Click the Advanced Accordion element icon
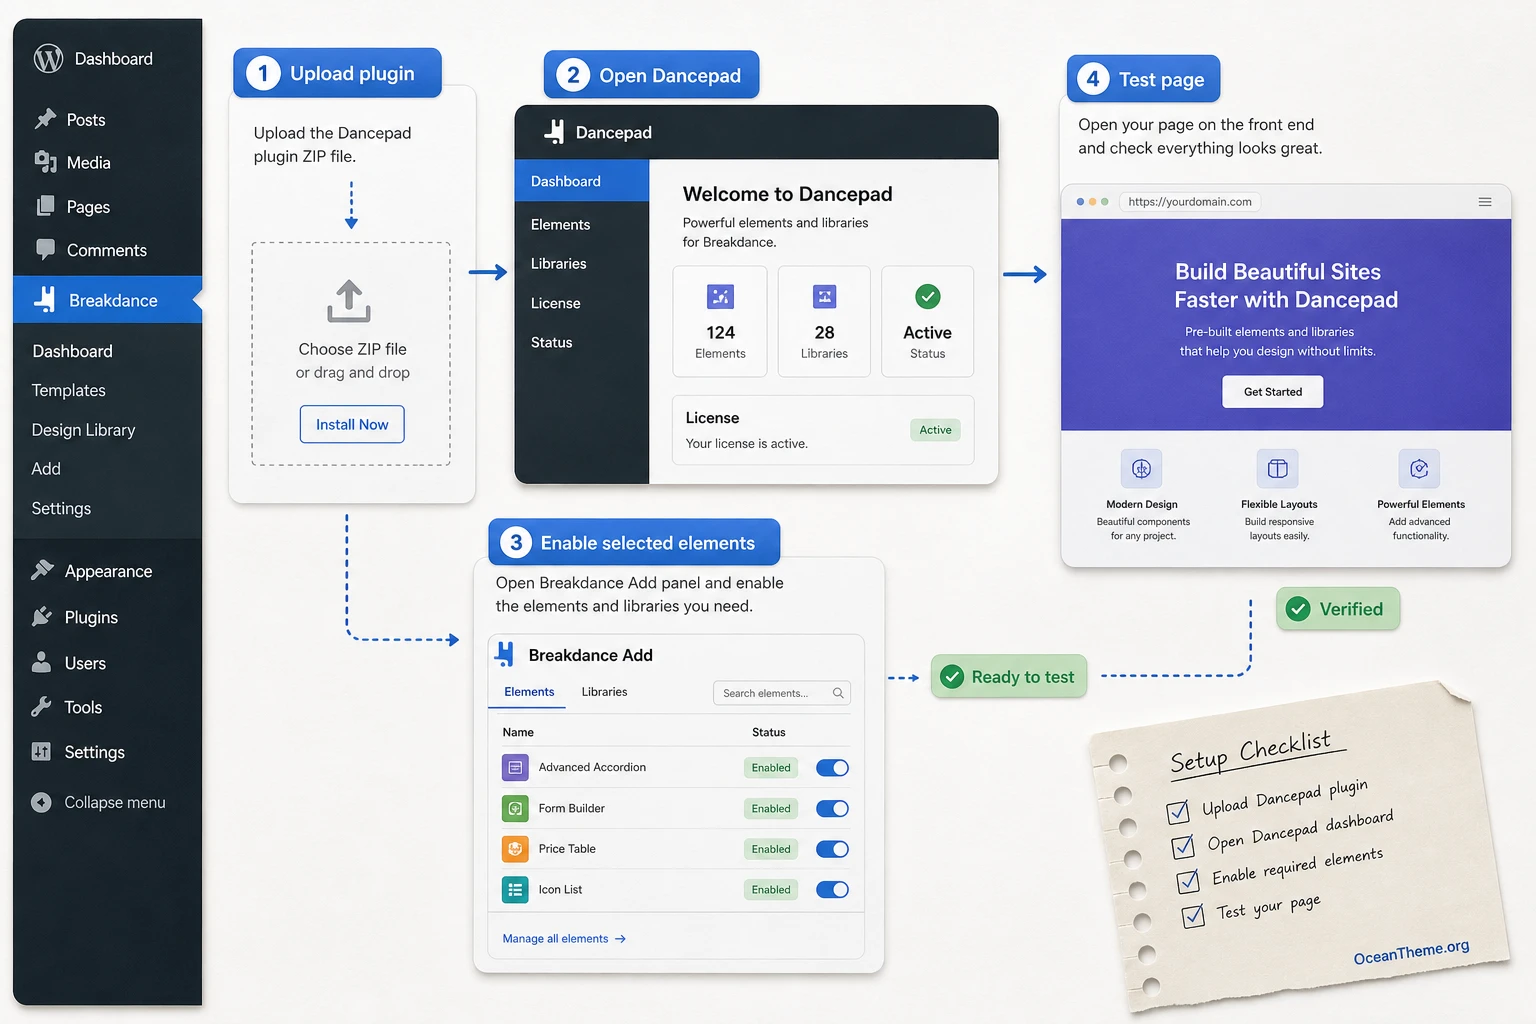The width and height of the screenshot is (1536, 1024). [x=515, y=768]
